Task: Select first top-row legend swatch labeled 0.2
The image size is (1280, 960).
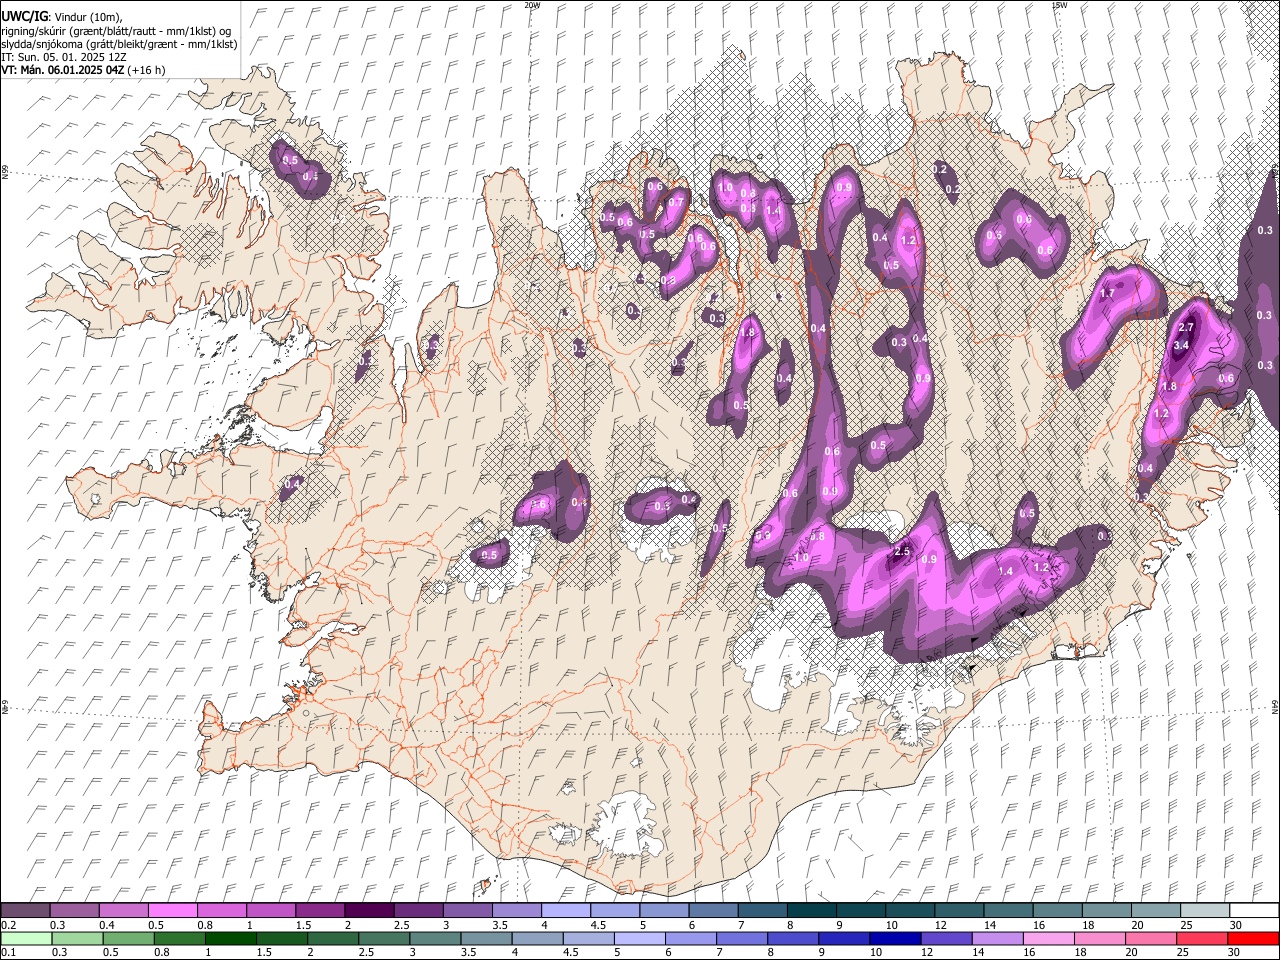Action: click(25, 911)
